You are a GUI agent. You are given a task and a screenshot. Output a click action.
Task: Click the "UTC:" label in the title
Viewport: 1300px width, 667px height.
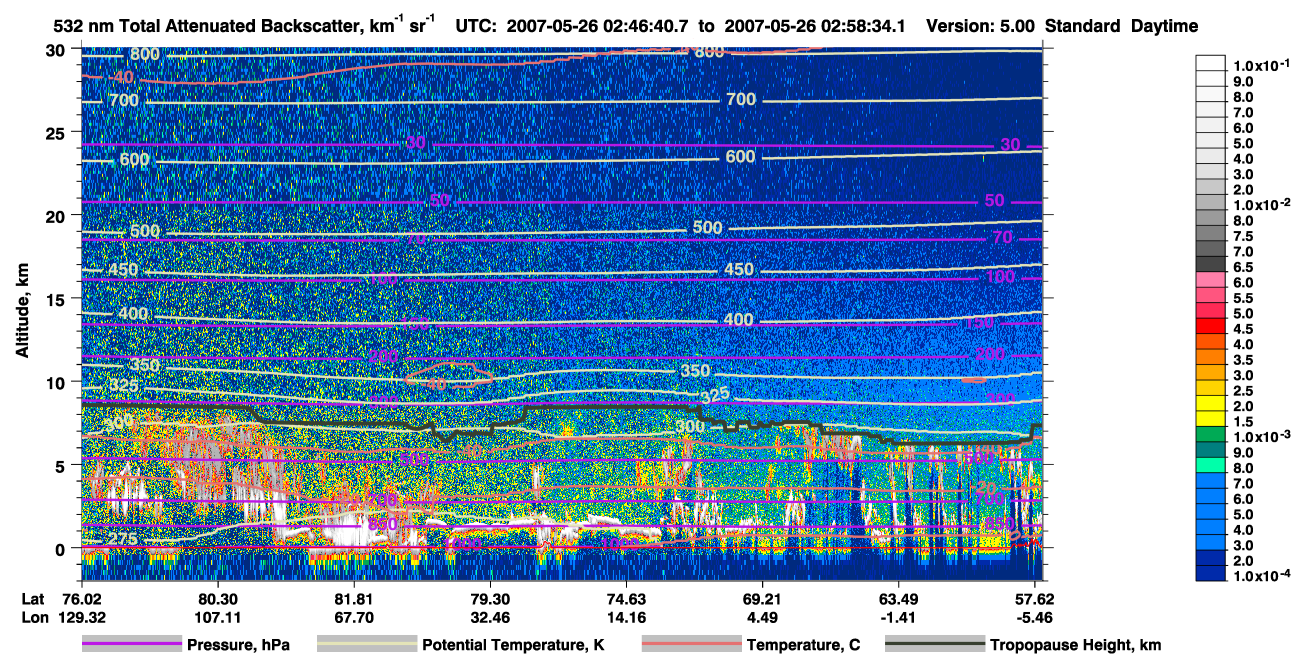(476, 25)
